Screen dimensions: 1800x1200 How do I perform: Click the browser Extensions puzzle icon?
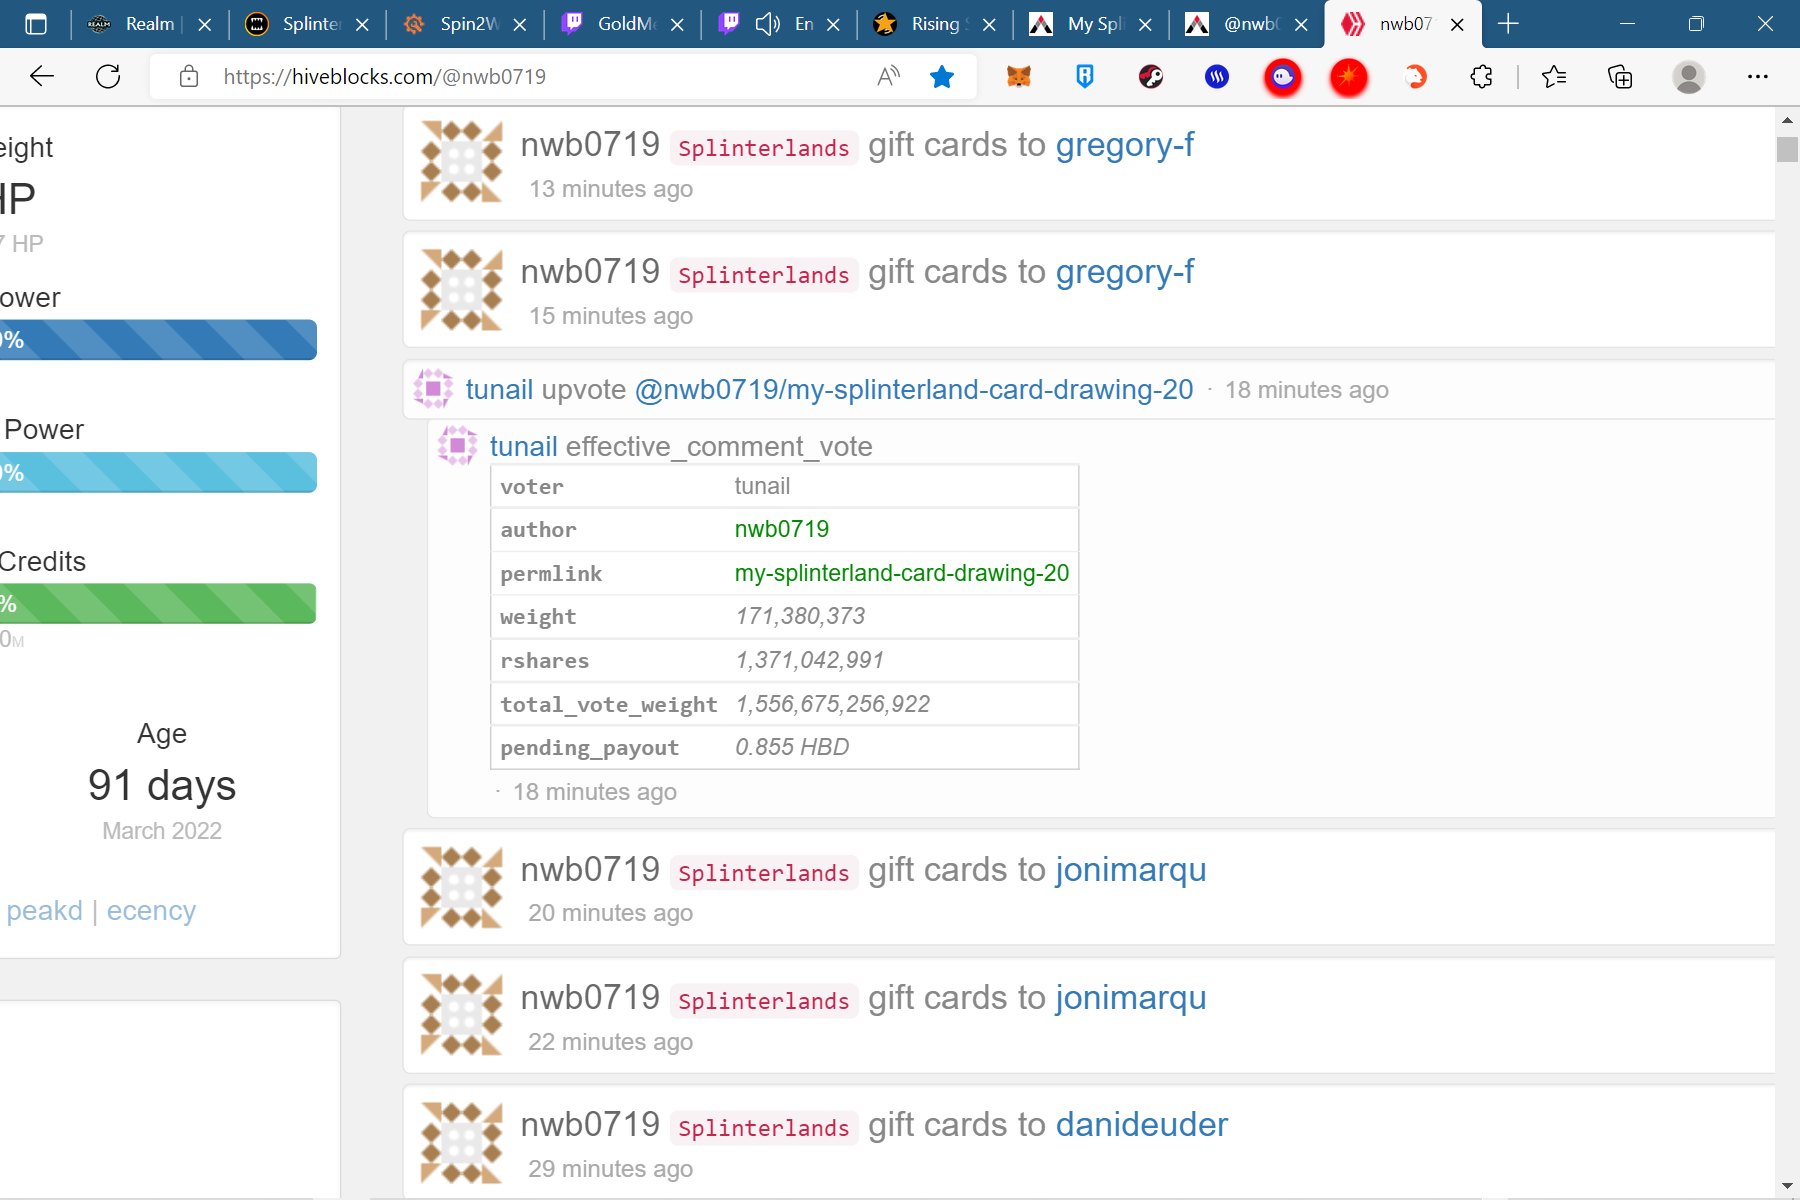pyautogui.click(x=1481, y=77)
